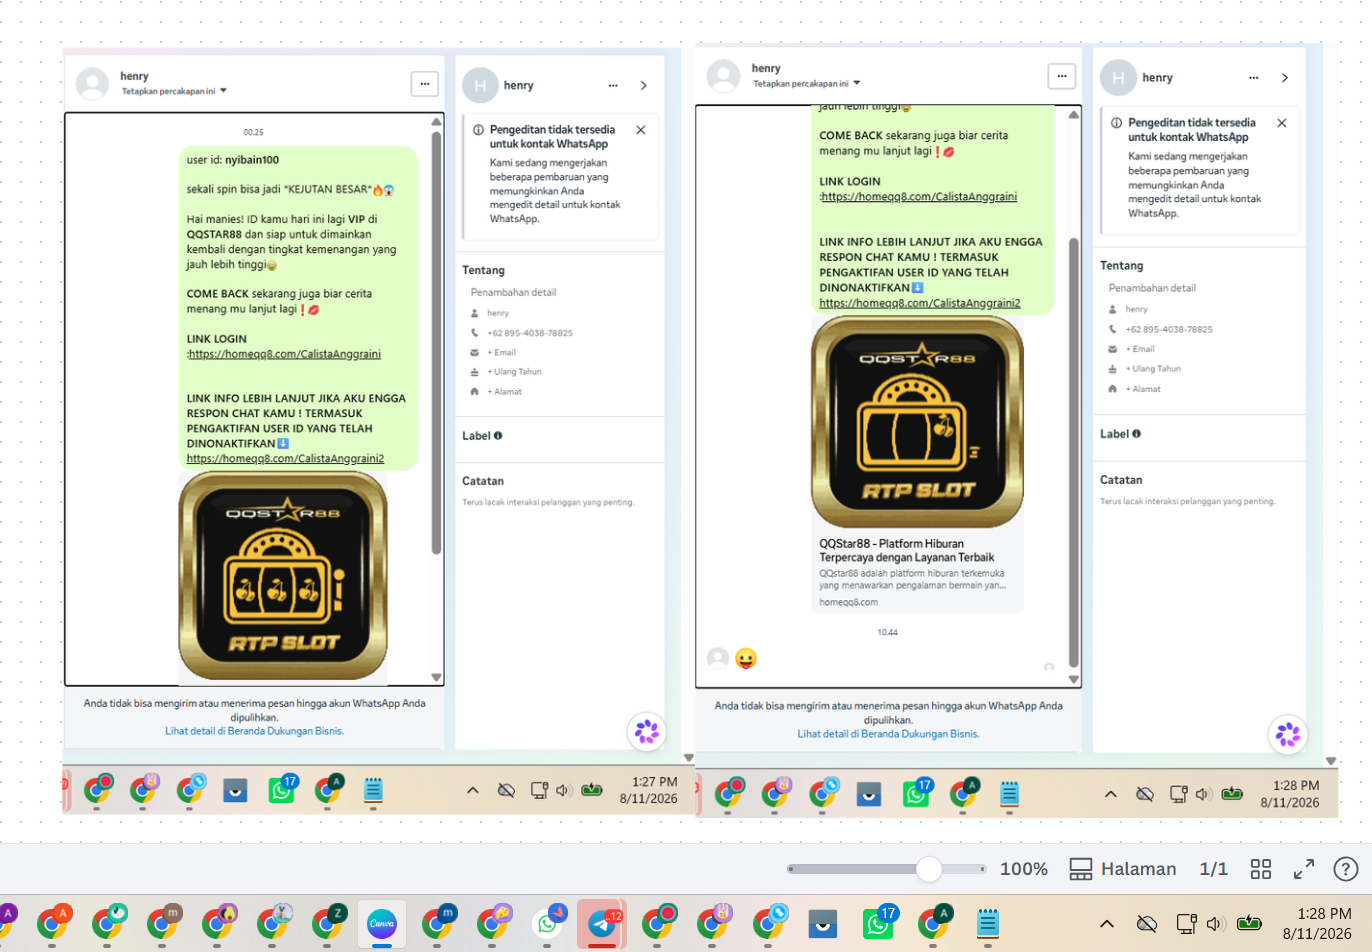Dismiss 'Pengeditan tidak tersedia' notice, right screenshot

tap(1282, 123)
